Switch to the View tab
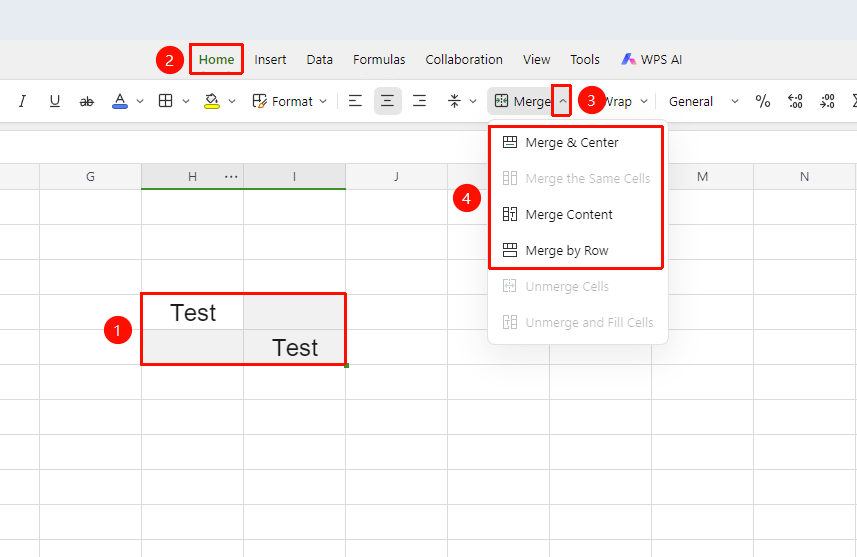Image resolution: width=857 pixels, height=557 pixels. (x=536, y=60)
